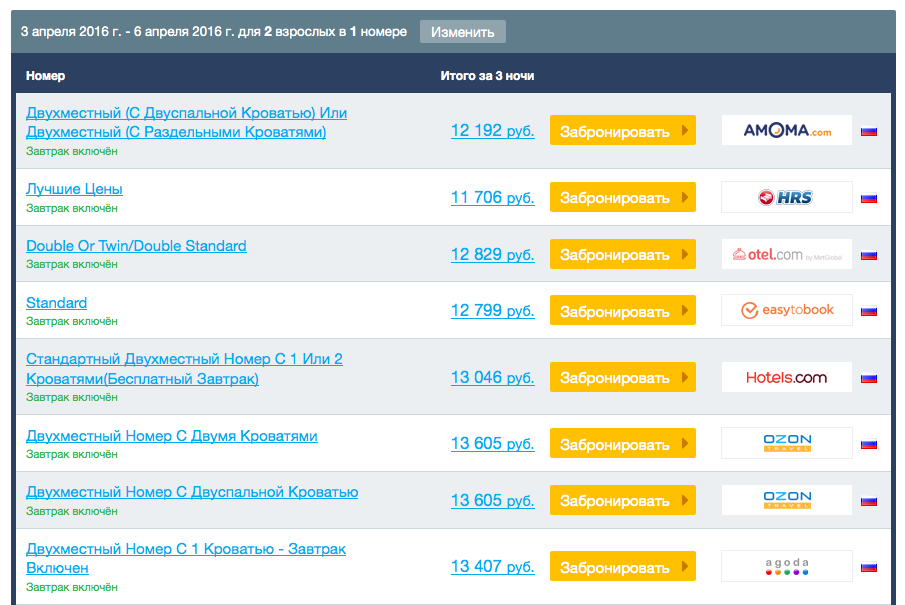Open the Standard room link
This screenshot has height=605, width=905.
[56, 303]
